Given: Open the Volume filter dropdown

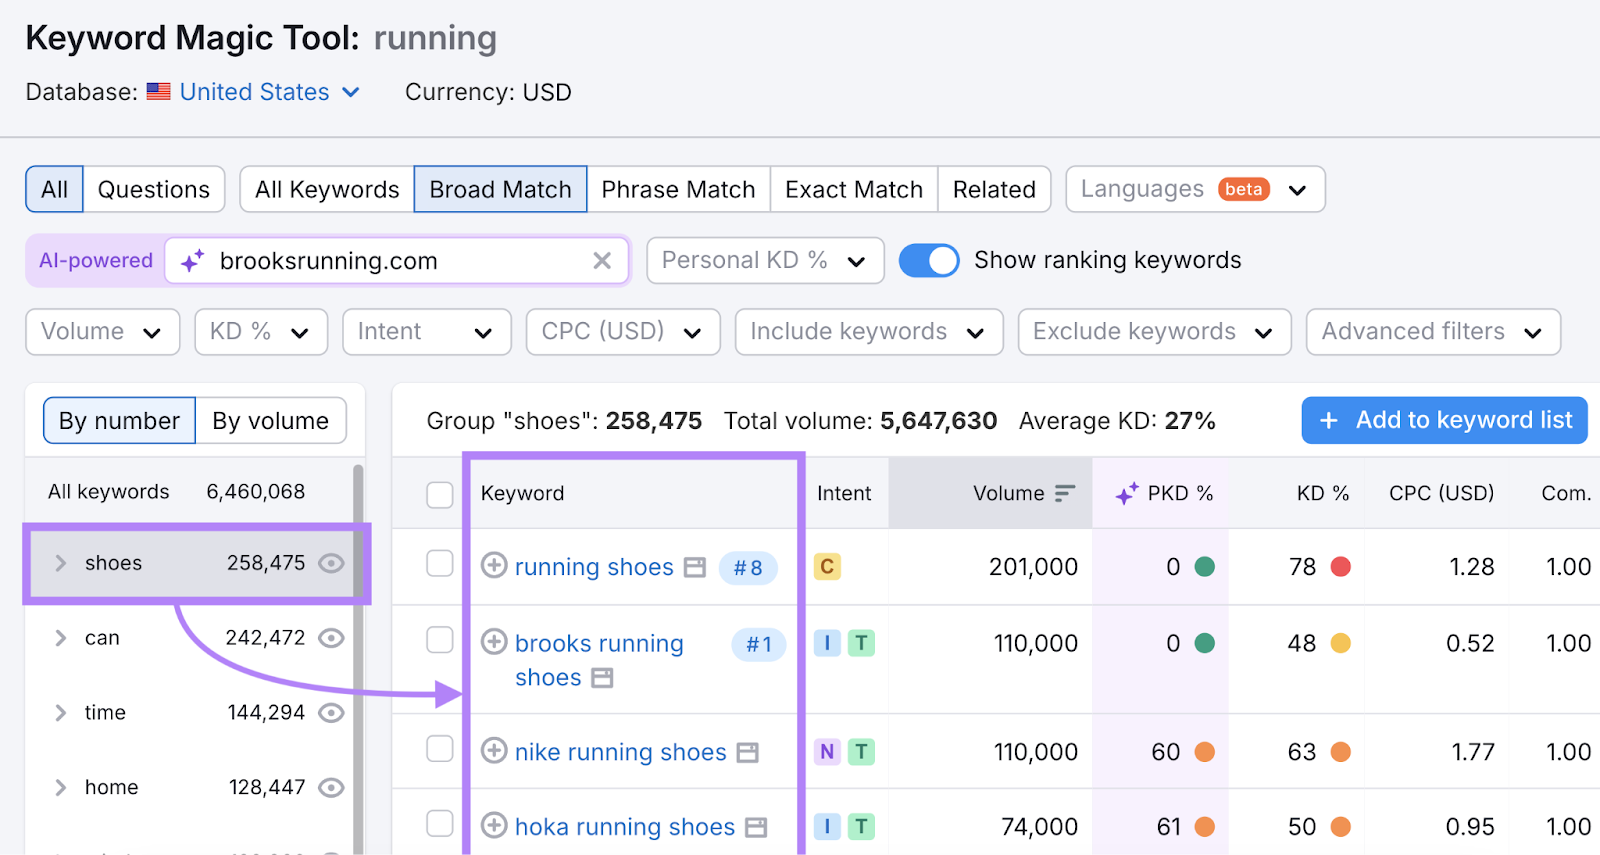Looking at the screenshot, I should (x=102, y=332).
